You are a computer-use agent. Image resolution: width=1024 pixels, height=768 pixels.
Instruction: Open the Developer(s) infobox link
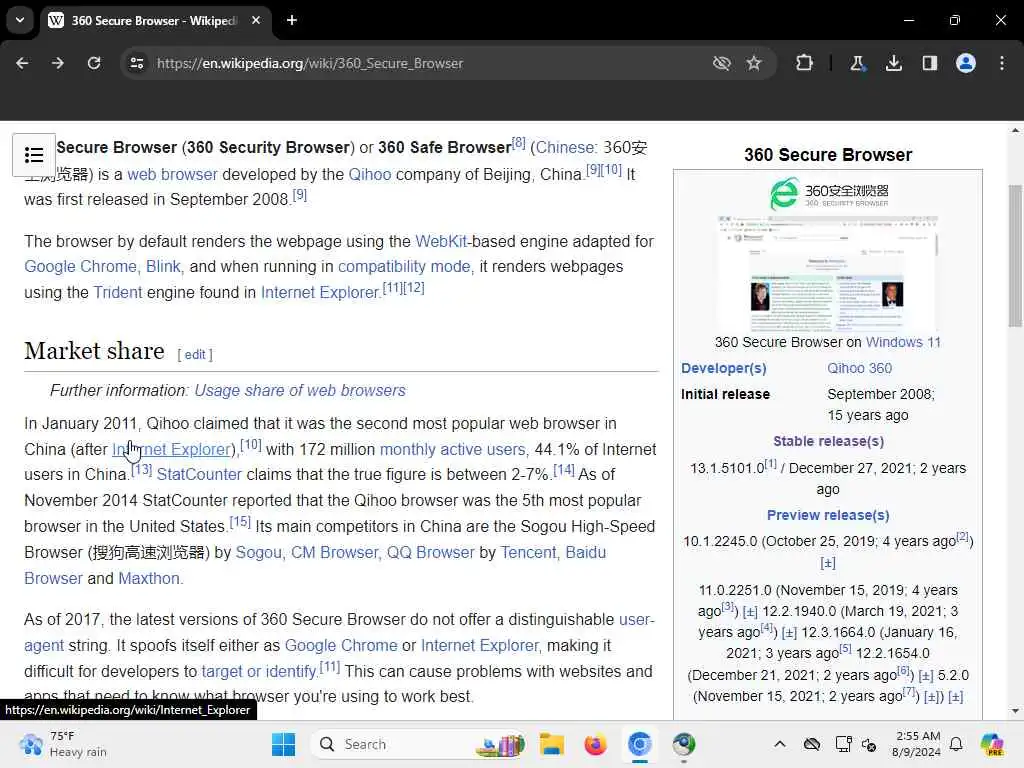tap(724, 368)
